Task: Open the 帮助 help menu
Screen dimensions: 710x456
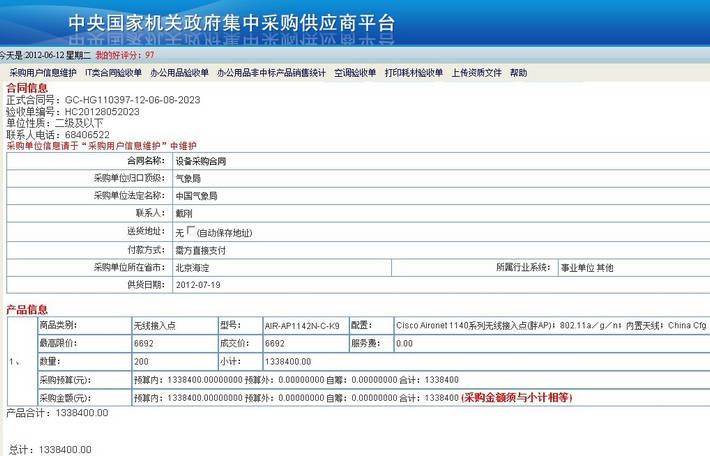Action: click(x=518, y=73)
